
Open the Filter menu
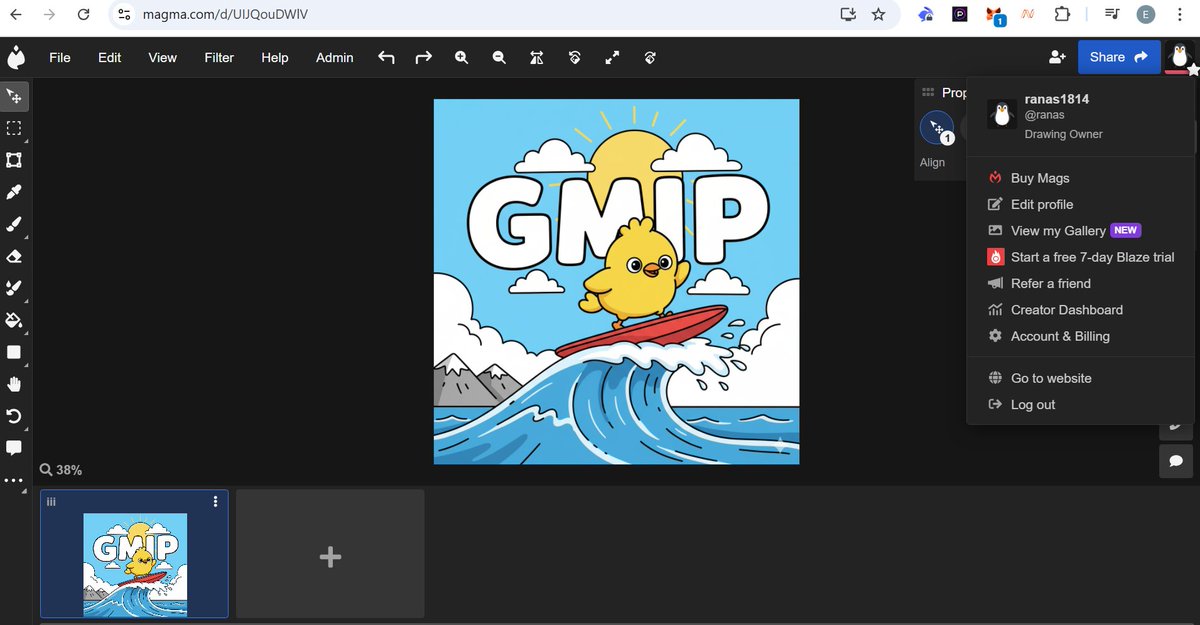219,58
